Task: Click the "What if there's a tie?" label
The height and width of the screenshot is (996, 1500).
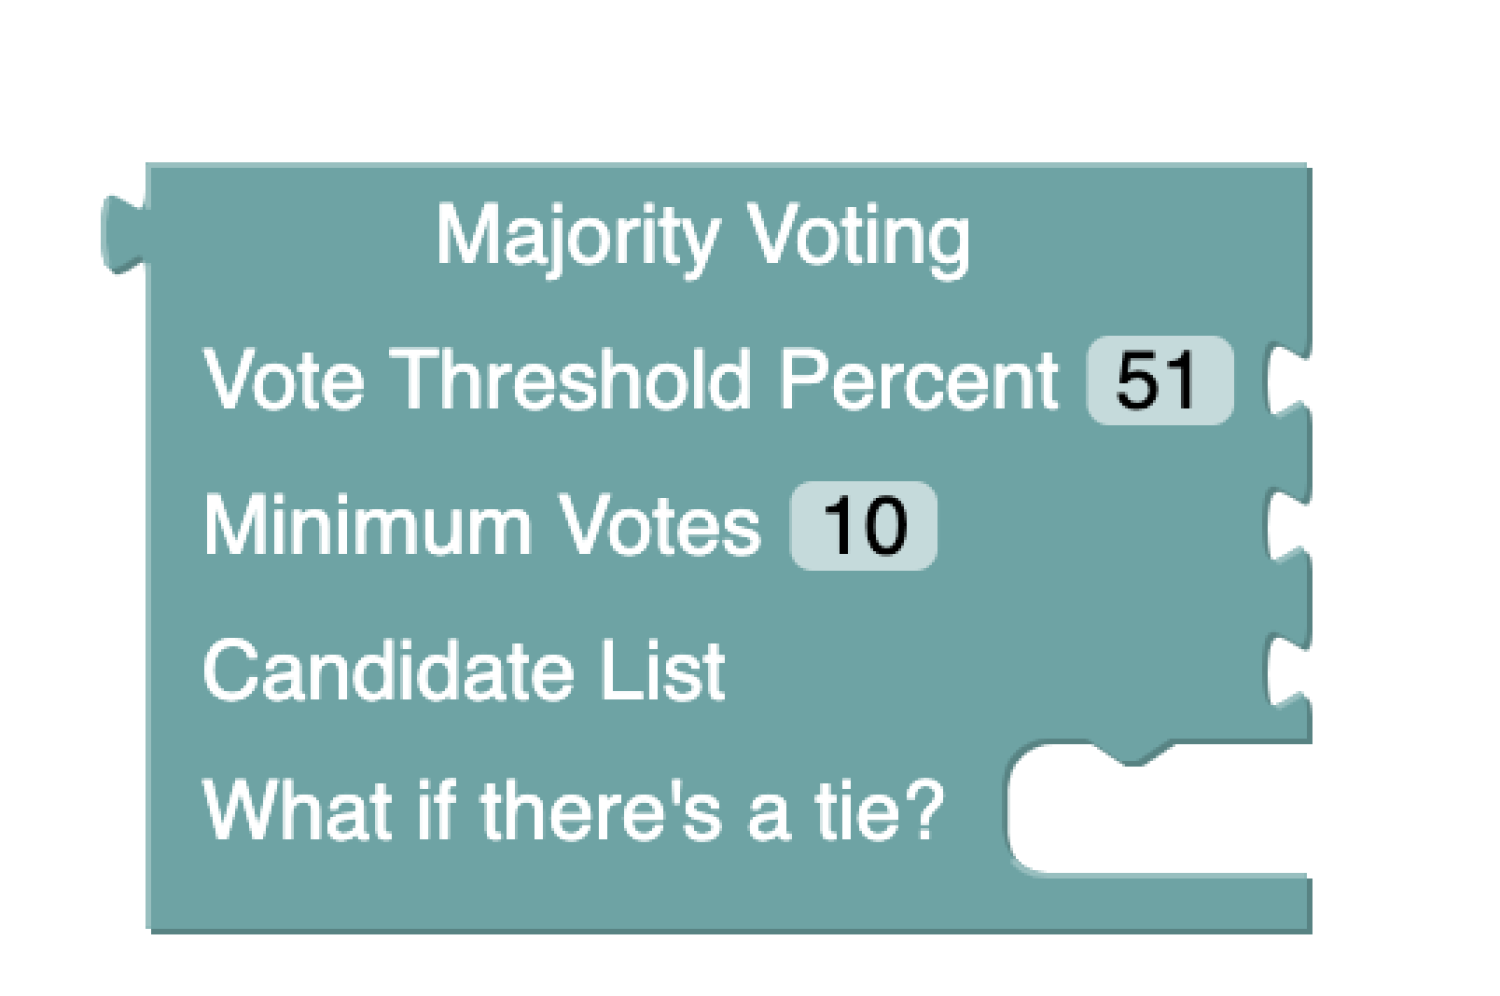Action: click(x=572, y=810)
